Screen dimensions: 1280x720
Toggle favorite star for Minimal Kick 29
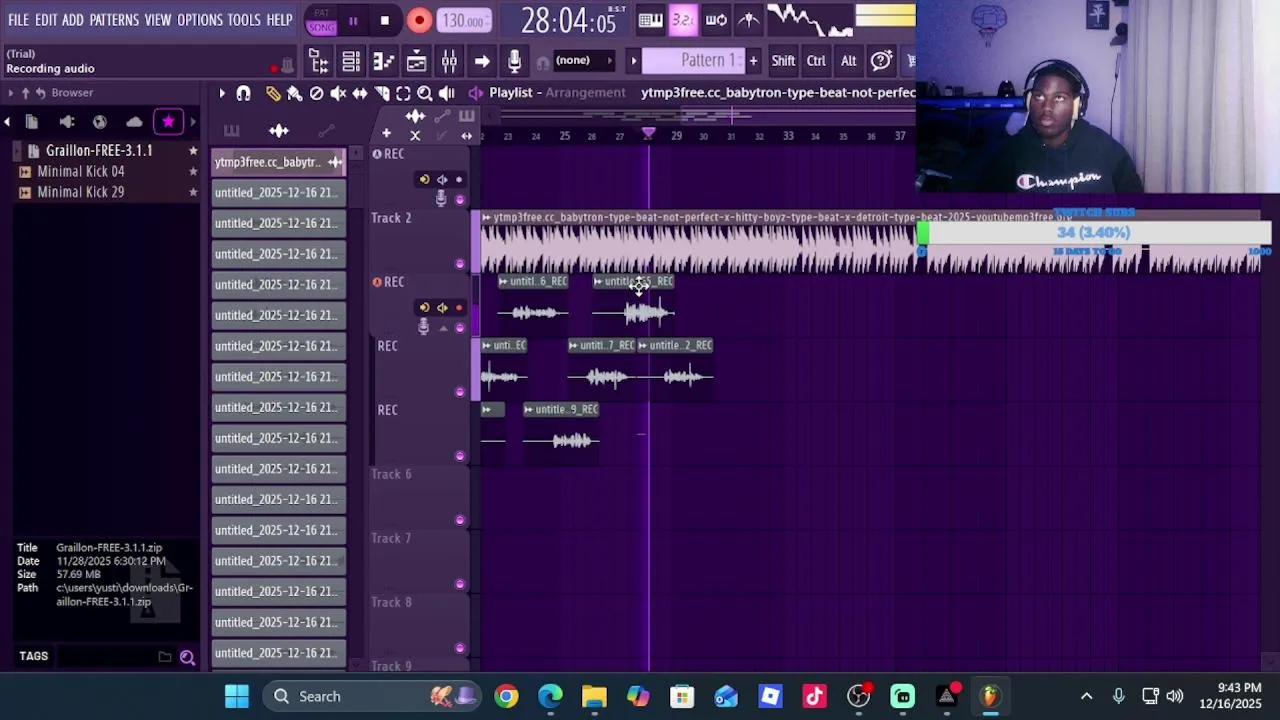[193, 192]
